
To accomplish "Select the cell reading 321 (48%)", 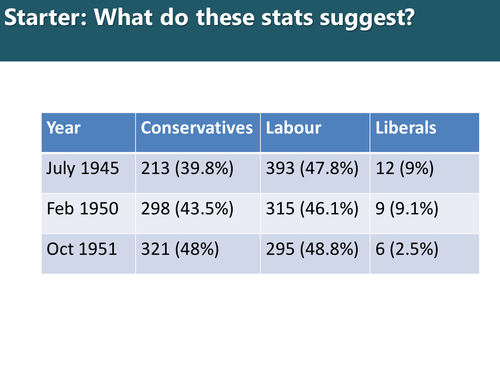I will 198,254.
